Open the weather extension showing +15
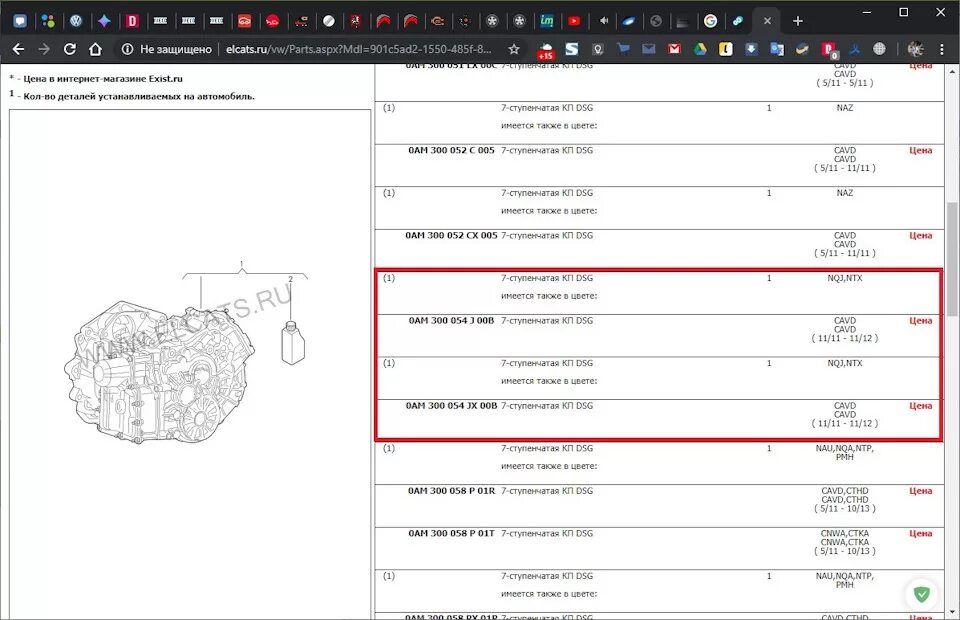 [545, 50]
